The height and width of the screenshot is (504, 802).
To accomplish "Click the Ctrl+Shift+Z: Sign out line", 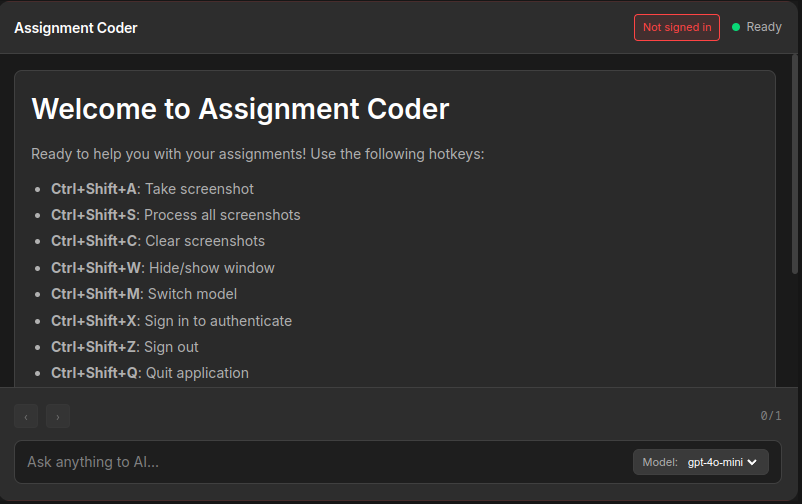I will (125, 347).
